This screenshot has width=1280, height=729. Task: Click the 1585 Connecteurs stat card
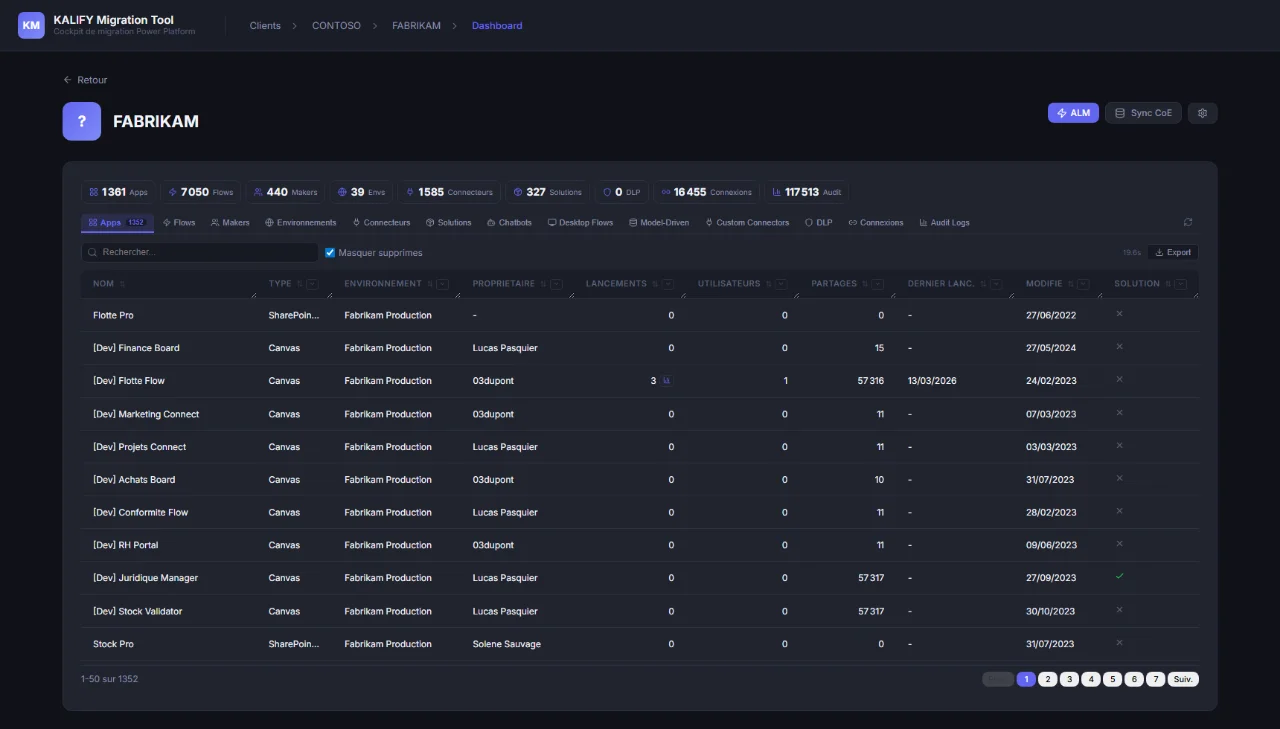[x=449, y=192]
